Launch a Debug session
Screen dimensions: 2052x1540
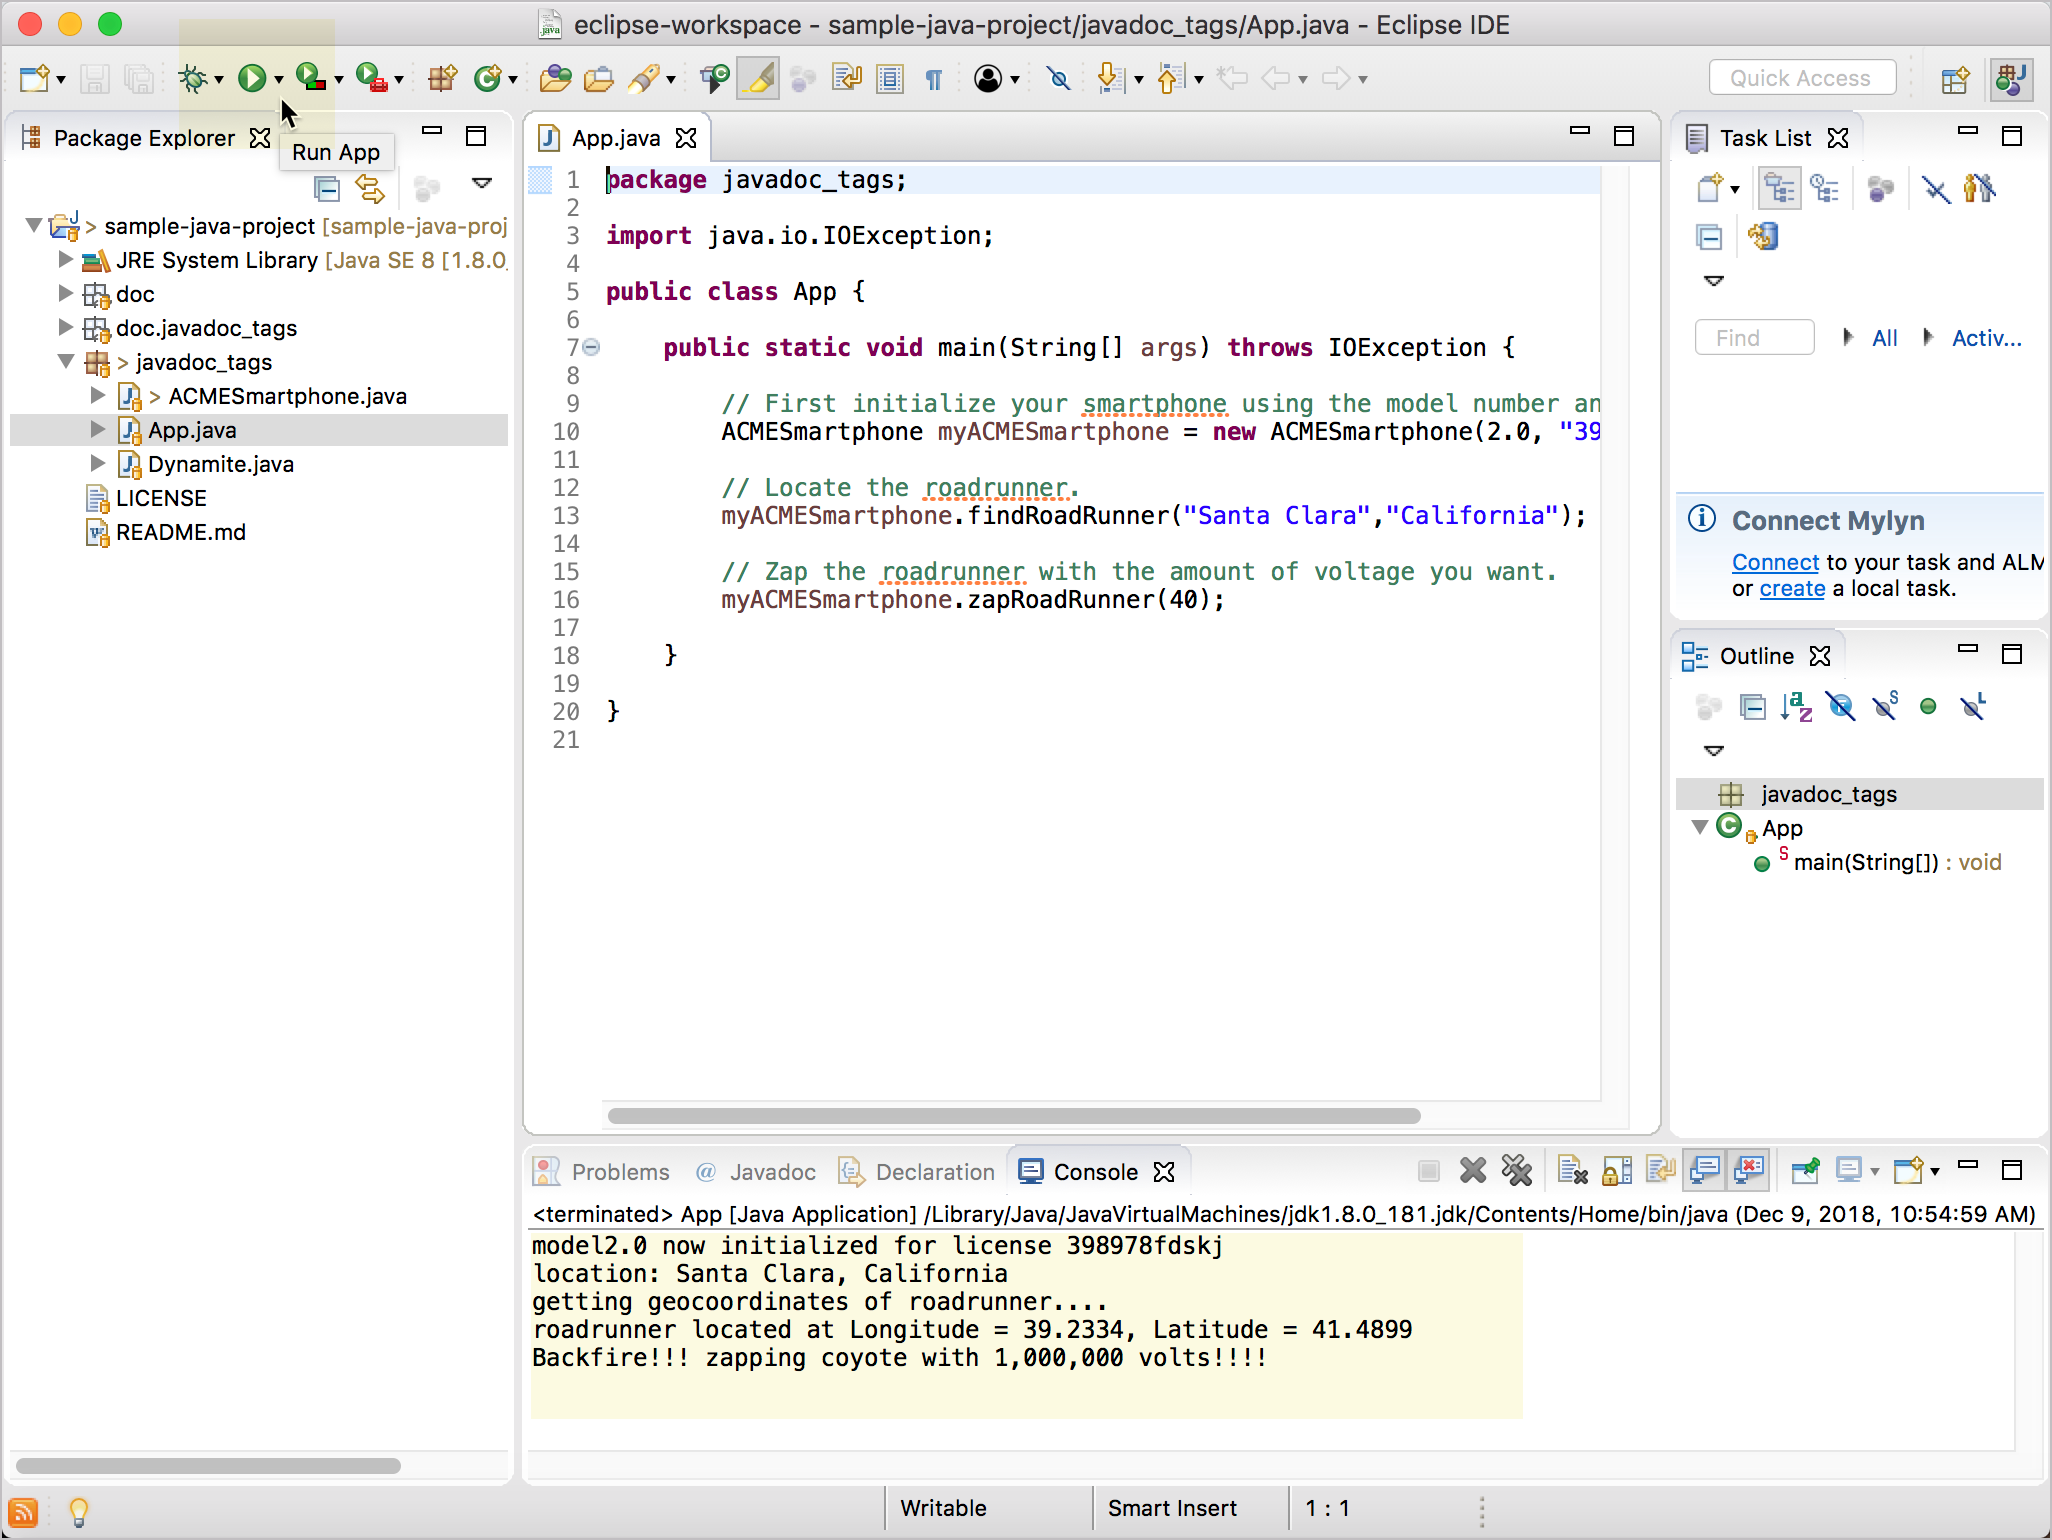click(x=193, y=78)
